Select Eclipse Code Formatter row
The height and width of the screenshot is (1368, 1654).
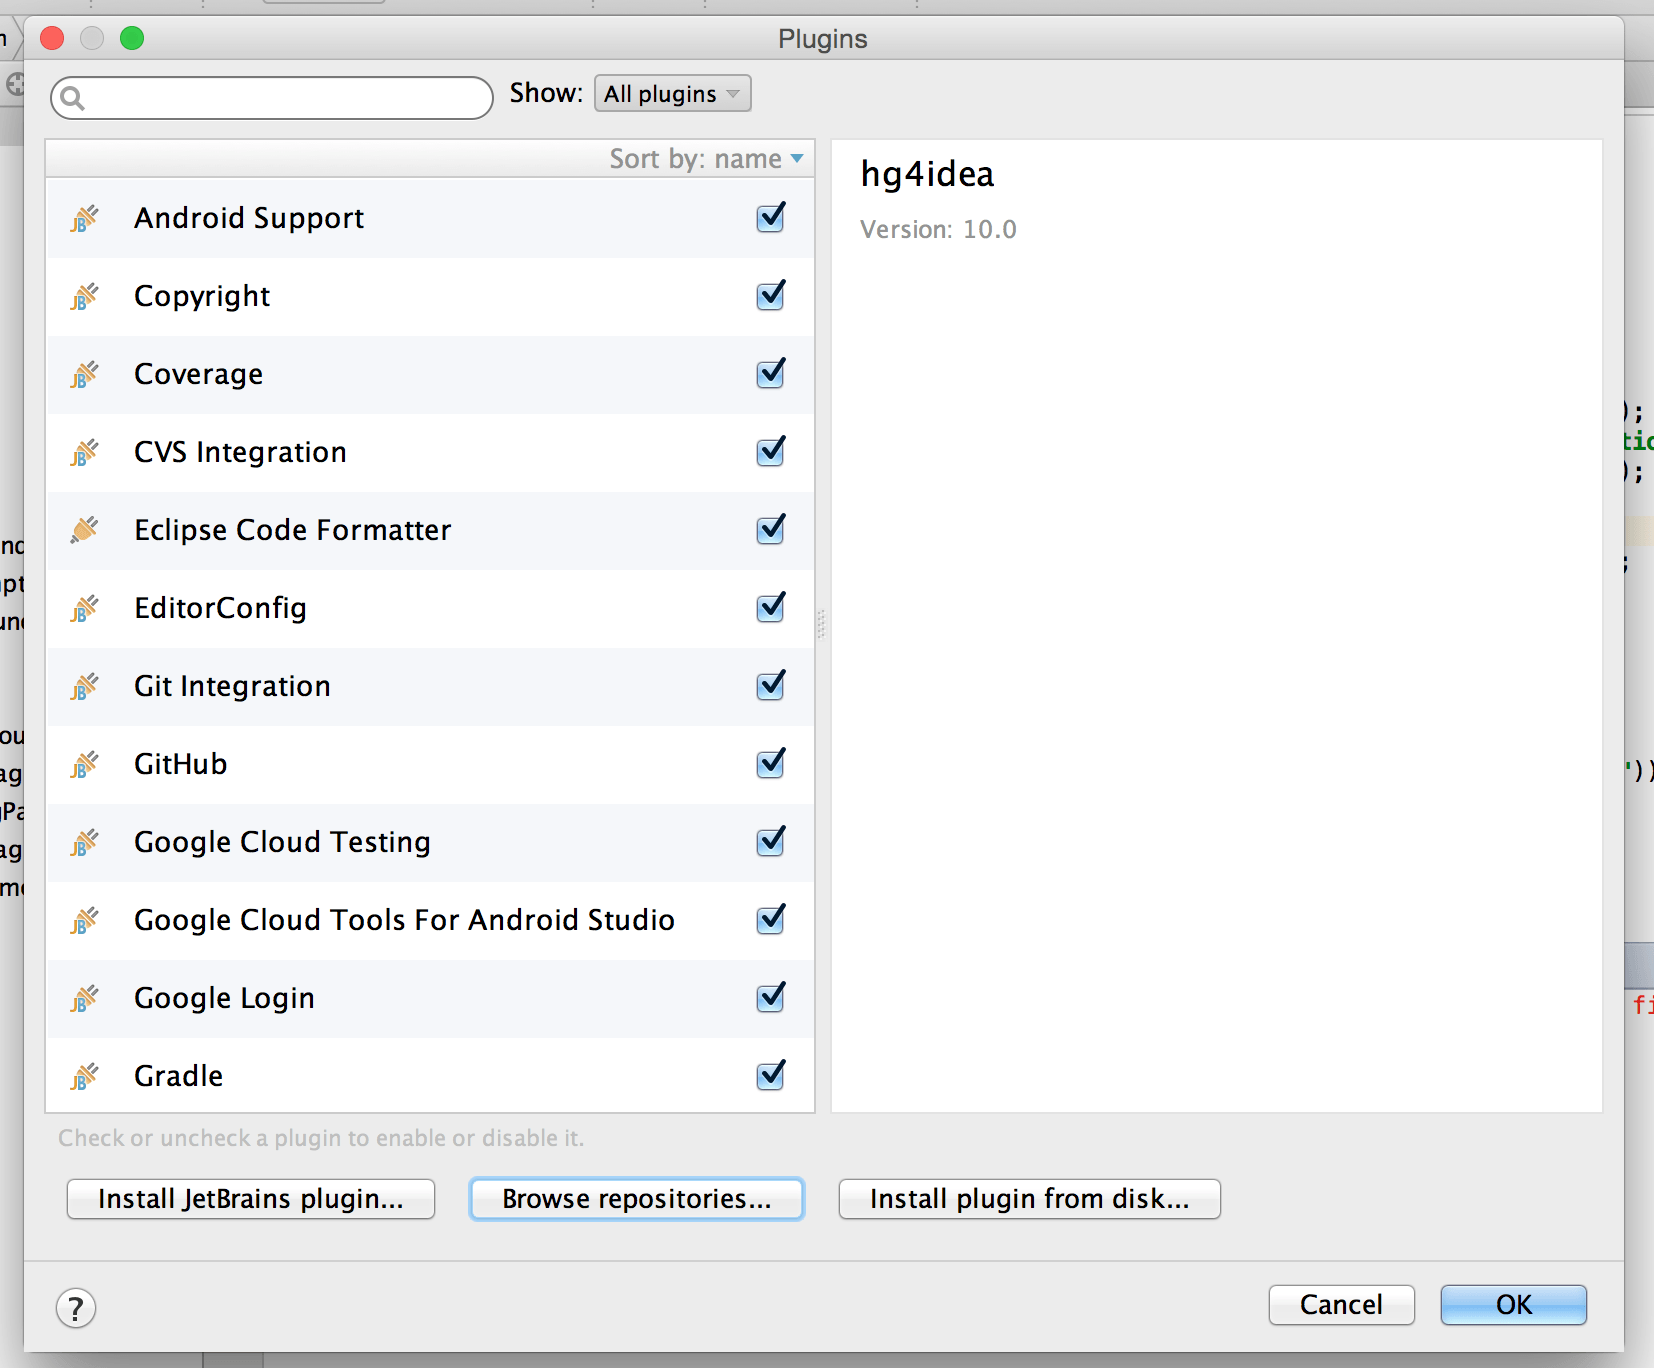pyautogui.click(x=430, y=530)
